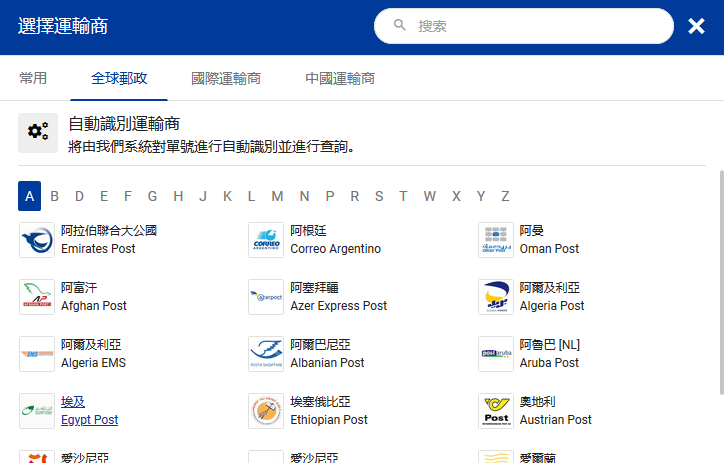Screen dimensions: 724x463
Task: Jump to letter Z carriers
Action: tap(505, 196)
